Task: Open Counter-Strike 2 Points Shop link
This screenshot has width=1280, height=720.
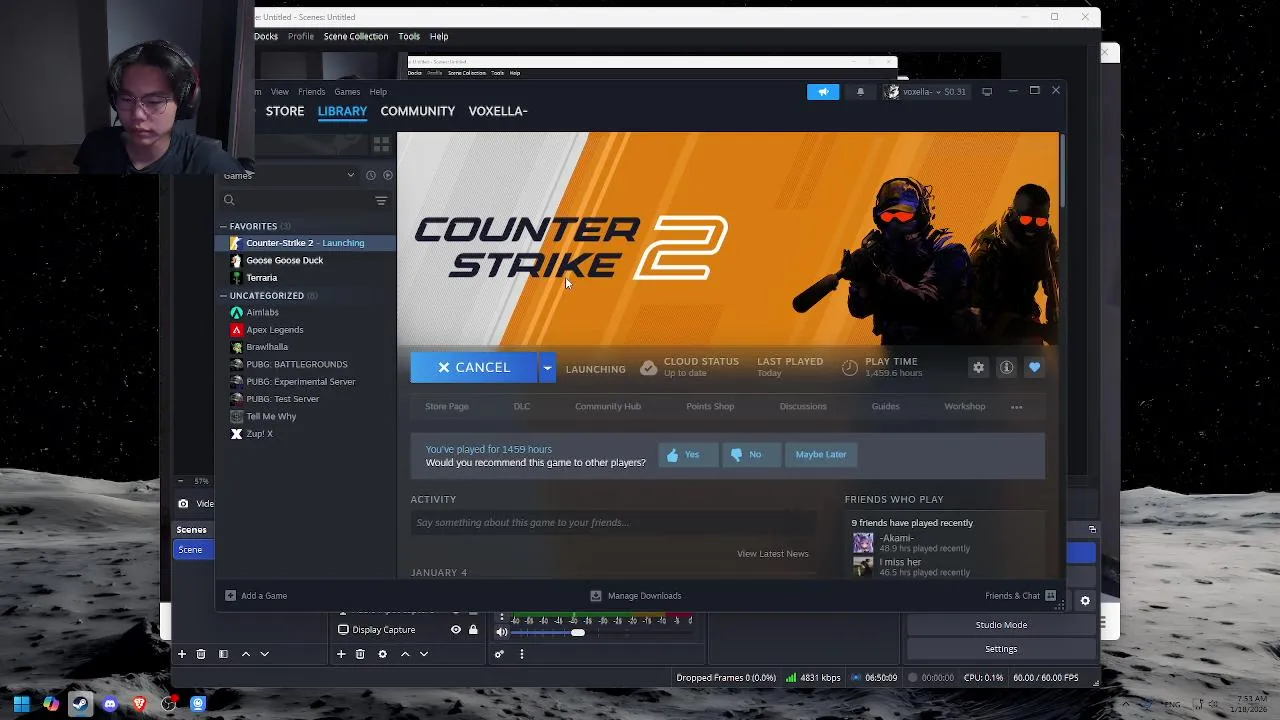Action: pyautogui.click(x=710, y=407)
